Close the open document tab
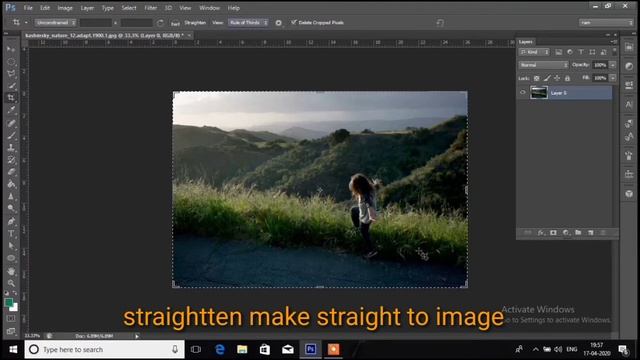 pos(189,36)
